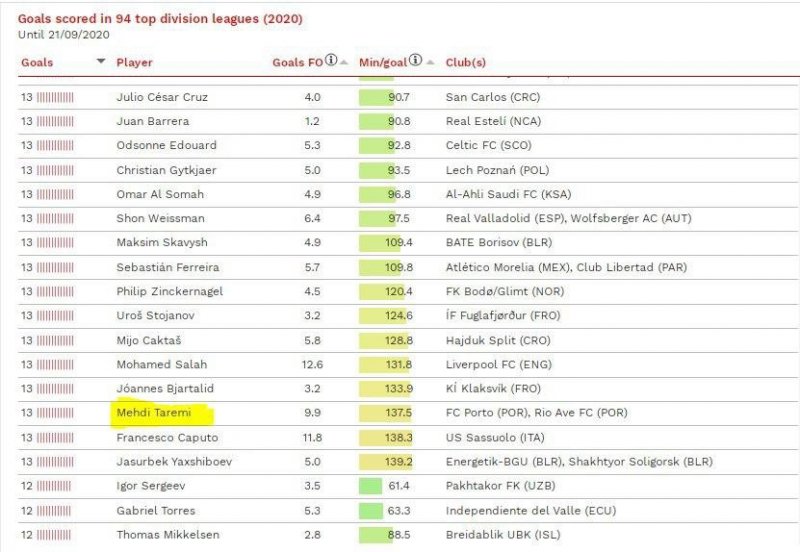Click the goal tally marks for Igor Sergeev

tap(54, 486)
